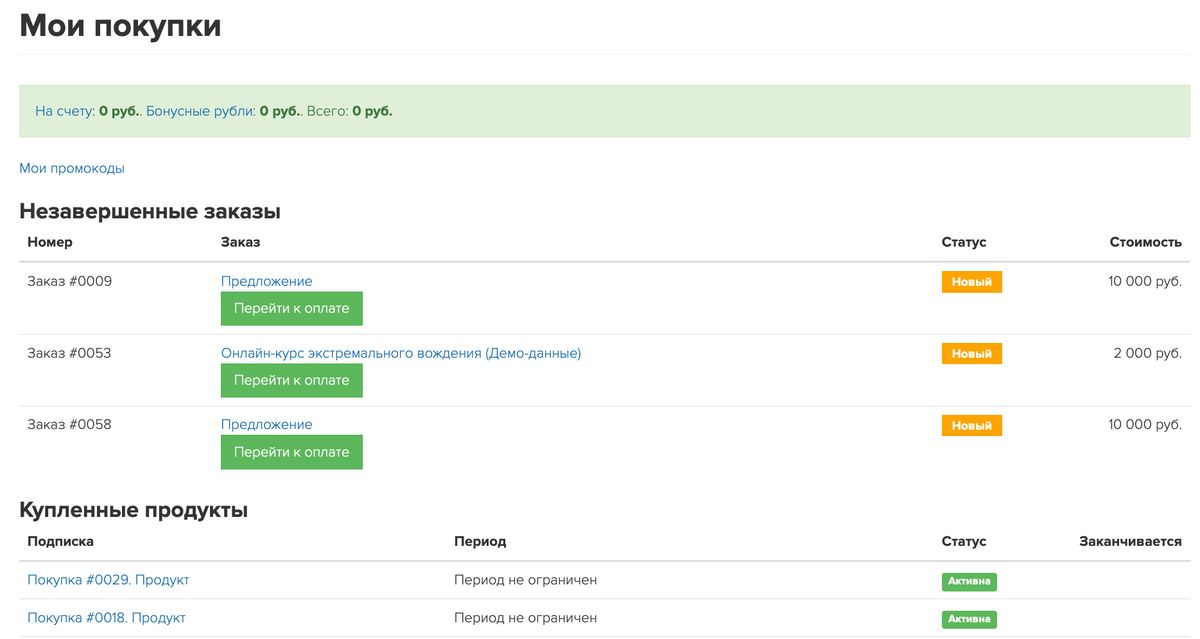Click Перейти к оплате for order #0058

292,452
